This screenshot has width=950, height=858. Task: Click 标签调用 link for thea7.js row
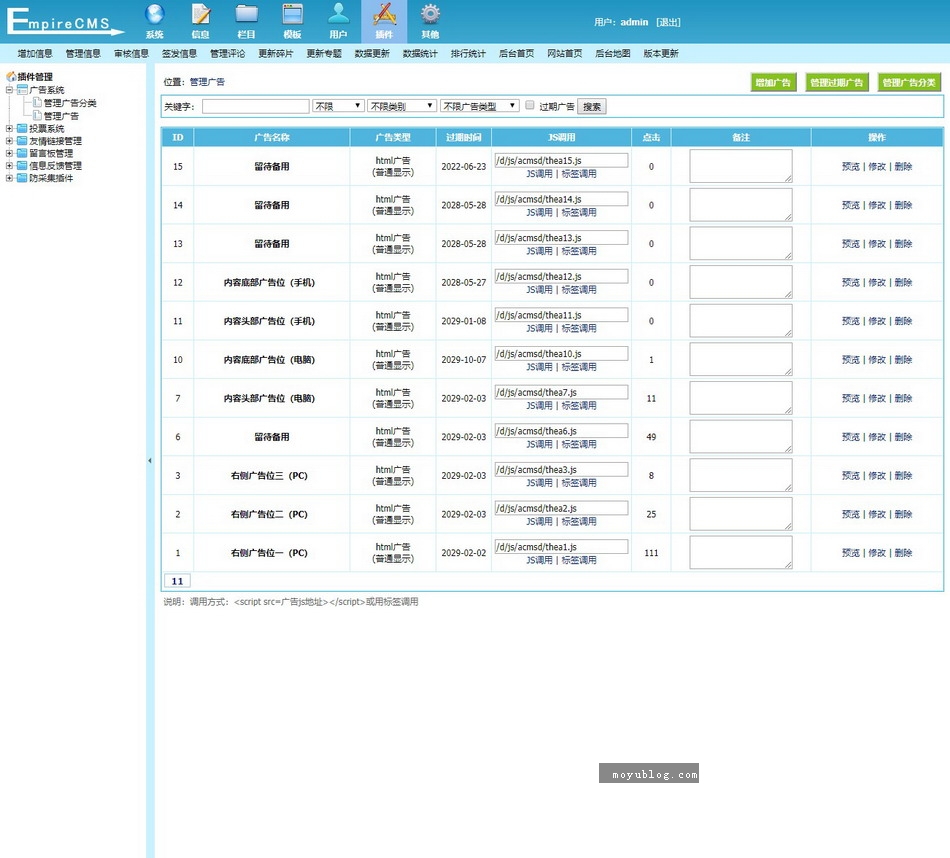pyautogui.click(x=579, y=406)
